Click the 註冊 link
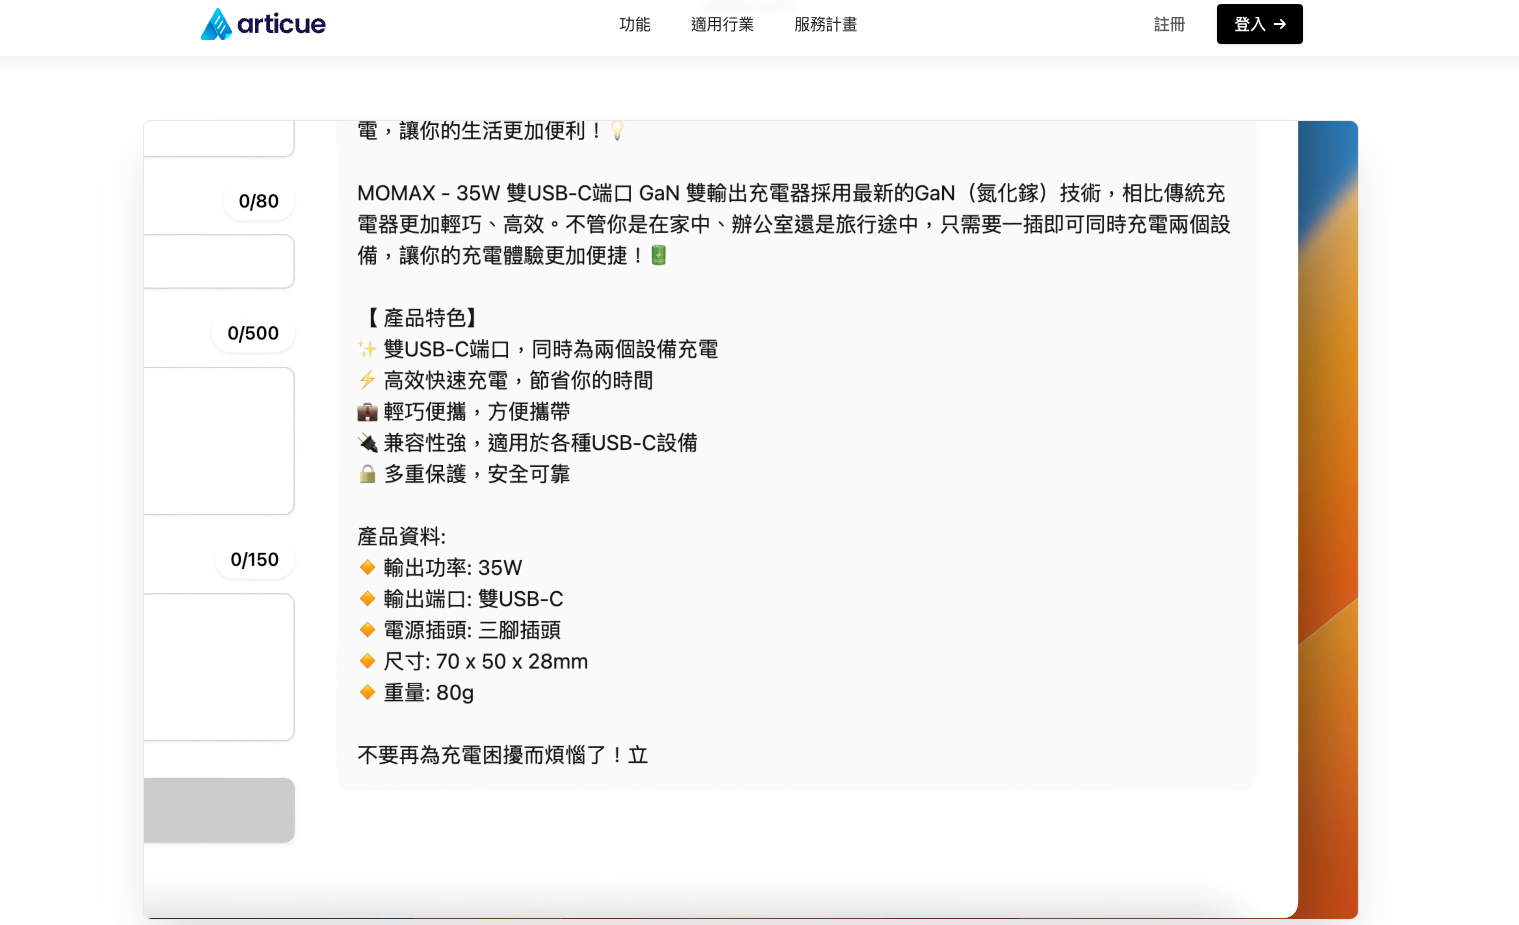1519x925 pixels. (x=1169, y=24)
